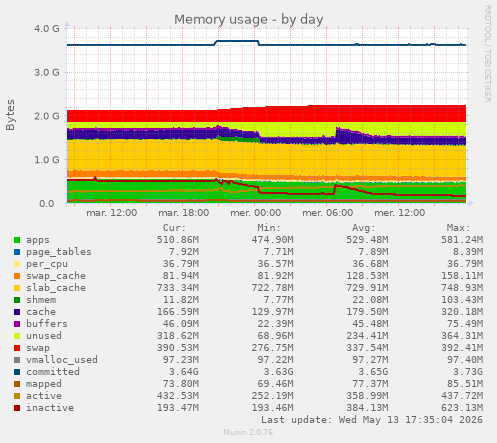Click the 'vmalloc_used' legend label
This screenshot has width=497, height=443.
(62, 360)
